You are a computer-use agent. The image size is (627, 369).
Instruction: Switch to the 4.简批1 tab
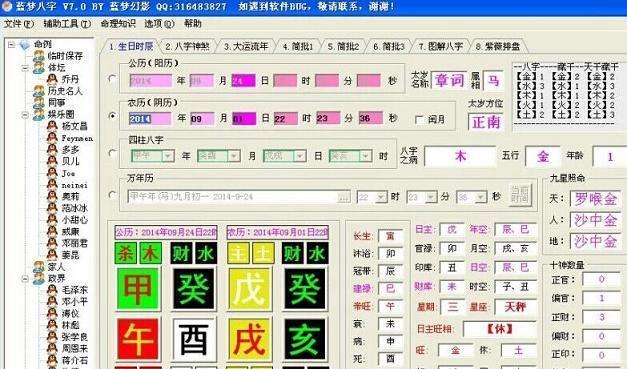click(x=298, y=46)
